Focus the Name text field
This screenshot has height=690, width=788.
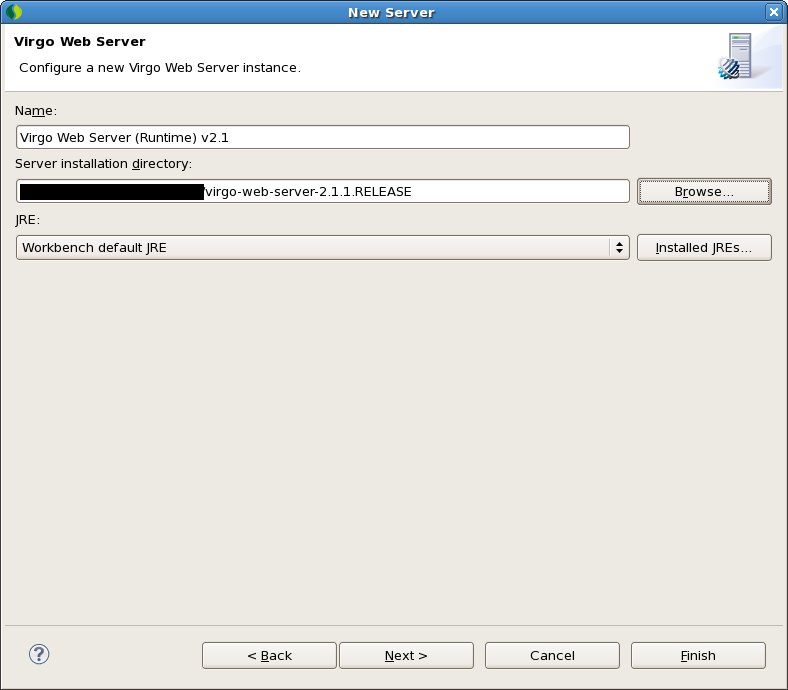pyautogui.click(x=323, y=137)
